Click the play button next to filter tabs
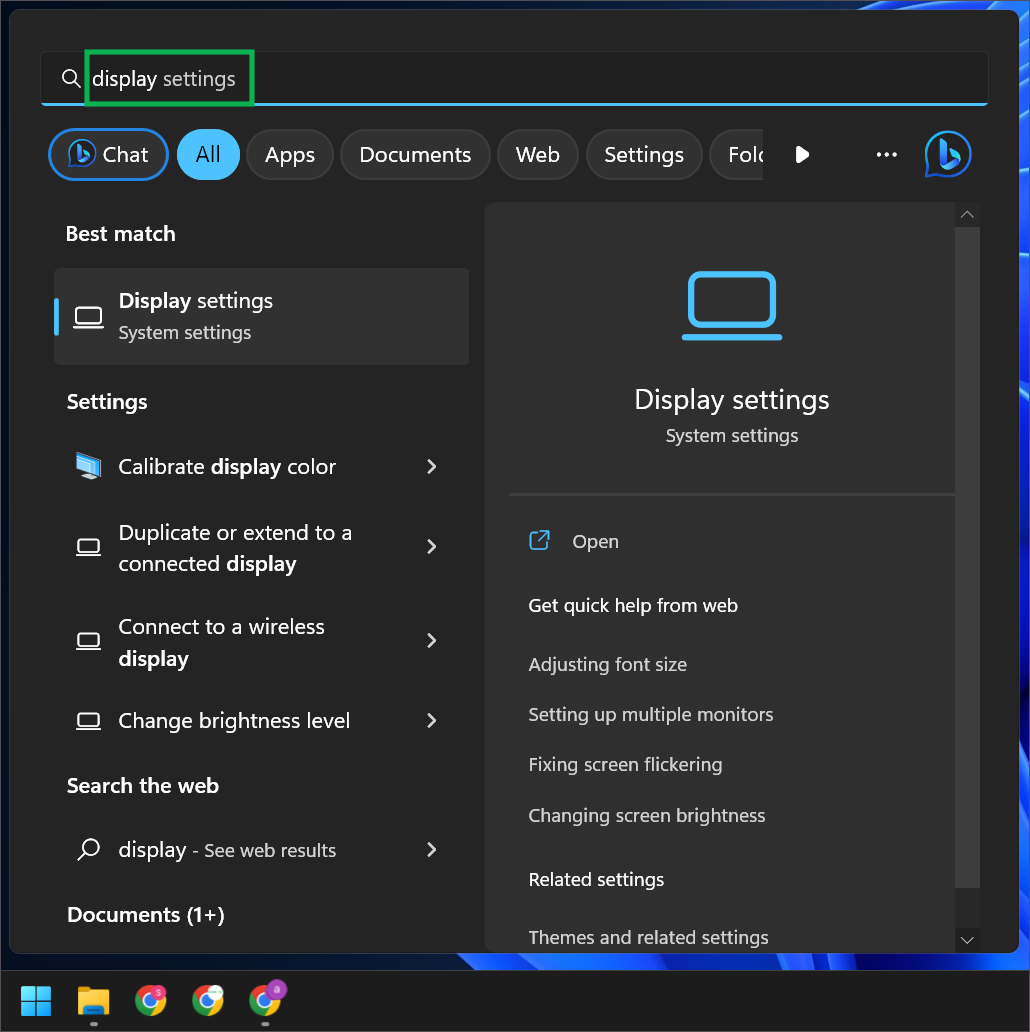The width and height of the screenshot is (1030, 1032). point(802,154)
